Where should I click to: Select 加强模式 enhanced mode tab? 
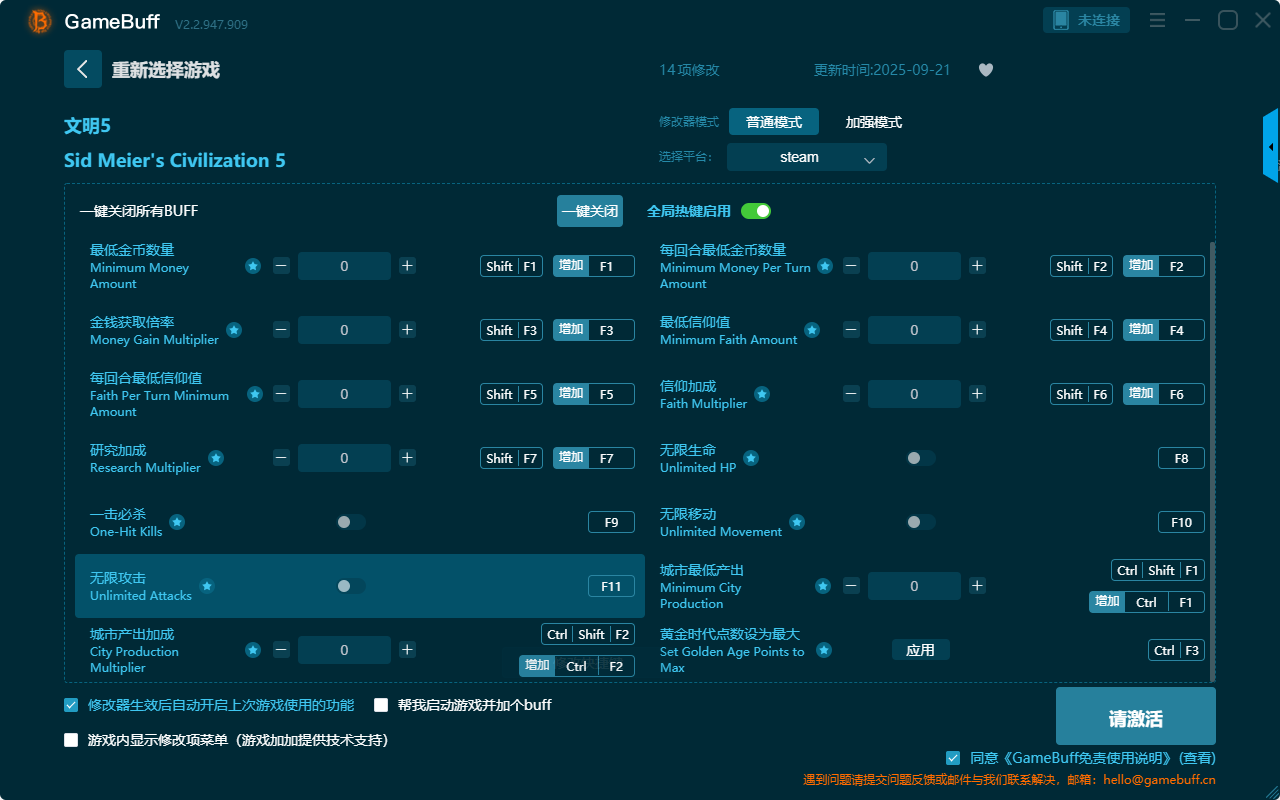pyautogui.click(x=874, y=122)
